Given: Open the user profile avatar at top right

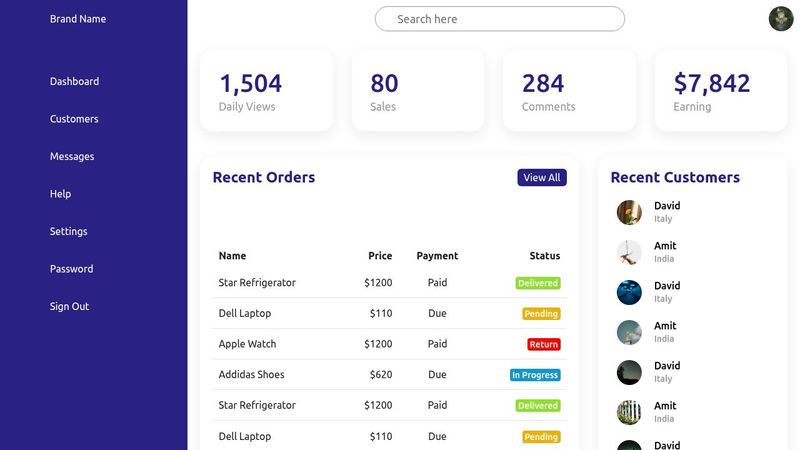Looking at the screenshot, I should 781,19.
